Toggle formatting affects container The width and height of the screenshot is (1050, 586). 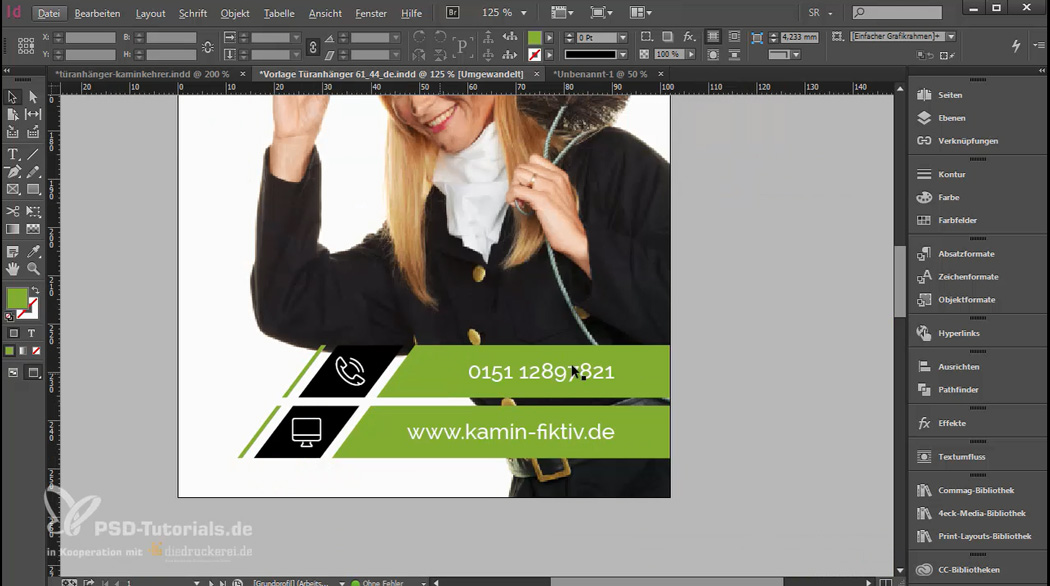(13, 333)
